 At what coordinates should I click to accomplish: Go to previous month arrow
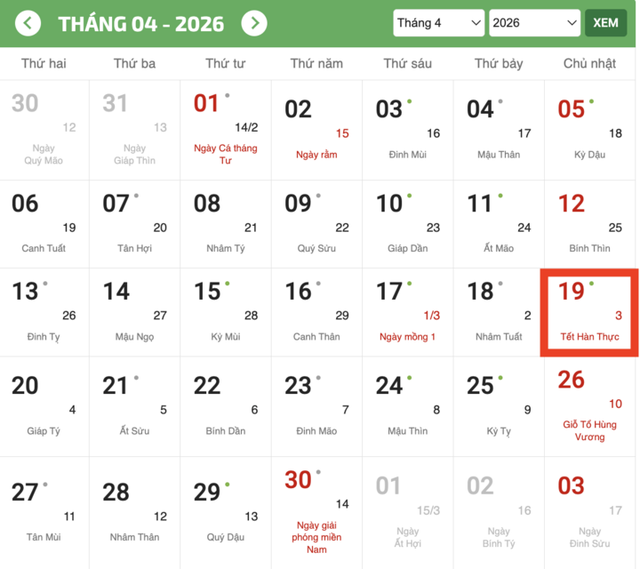[x=29, y=23]
